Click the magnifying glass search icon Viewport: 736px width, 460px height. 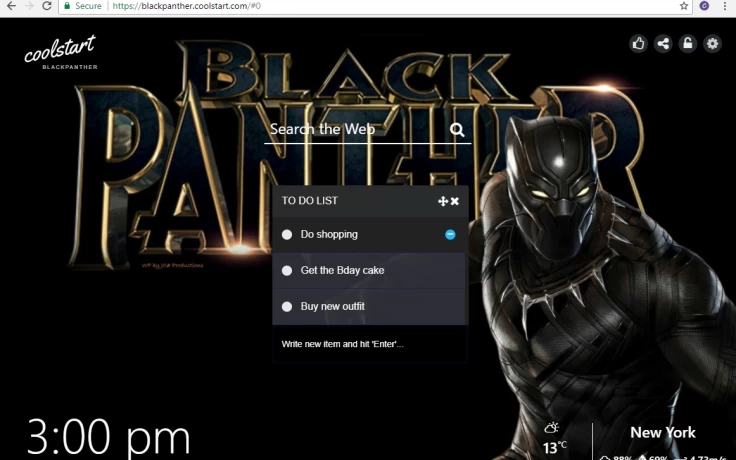point(457,130)
